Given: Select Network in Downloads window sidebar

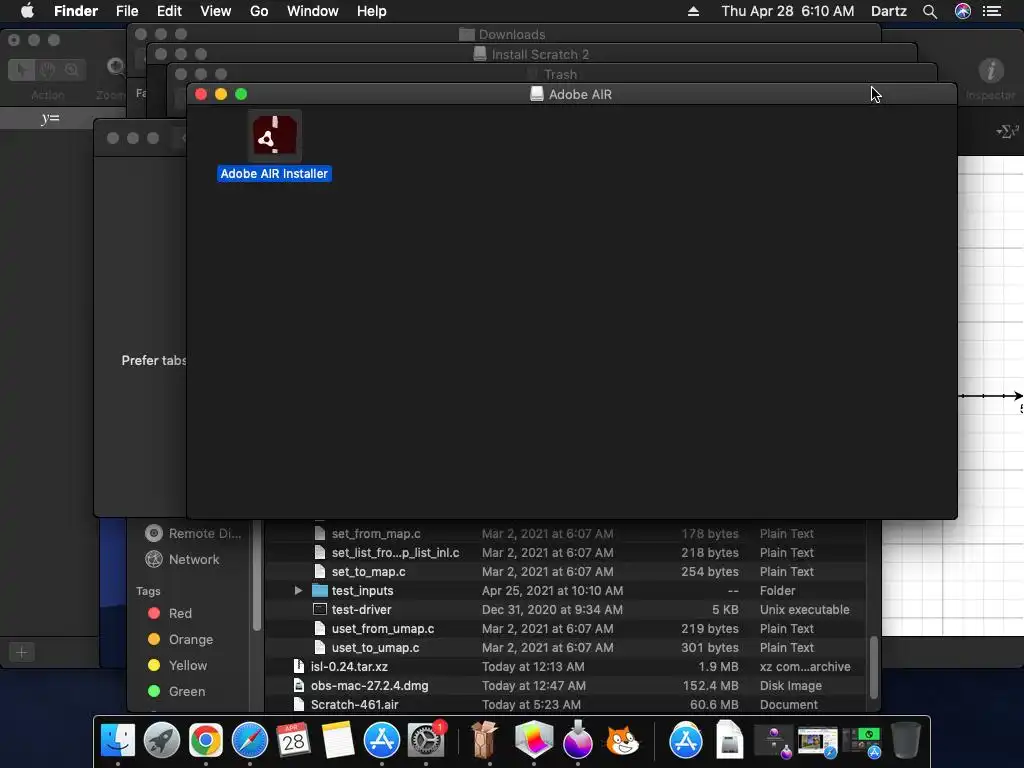Looking at the screenshot, I should [x=193, y=559].
